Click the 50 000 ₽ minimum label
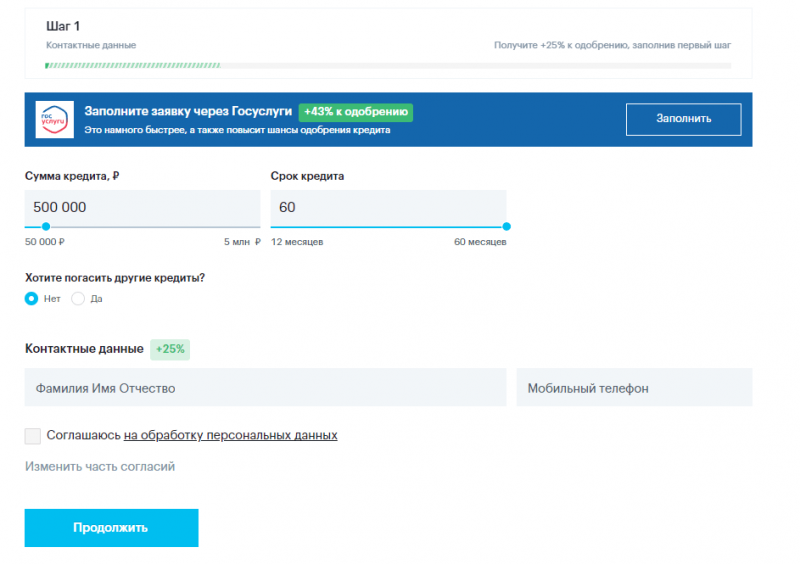The width and height of the screenshot is (800, 564). coord(45,242)
